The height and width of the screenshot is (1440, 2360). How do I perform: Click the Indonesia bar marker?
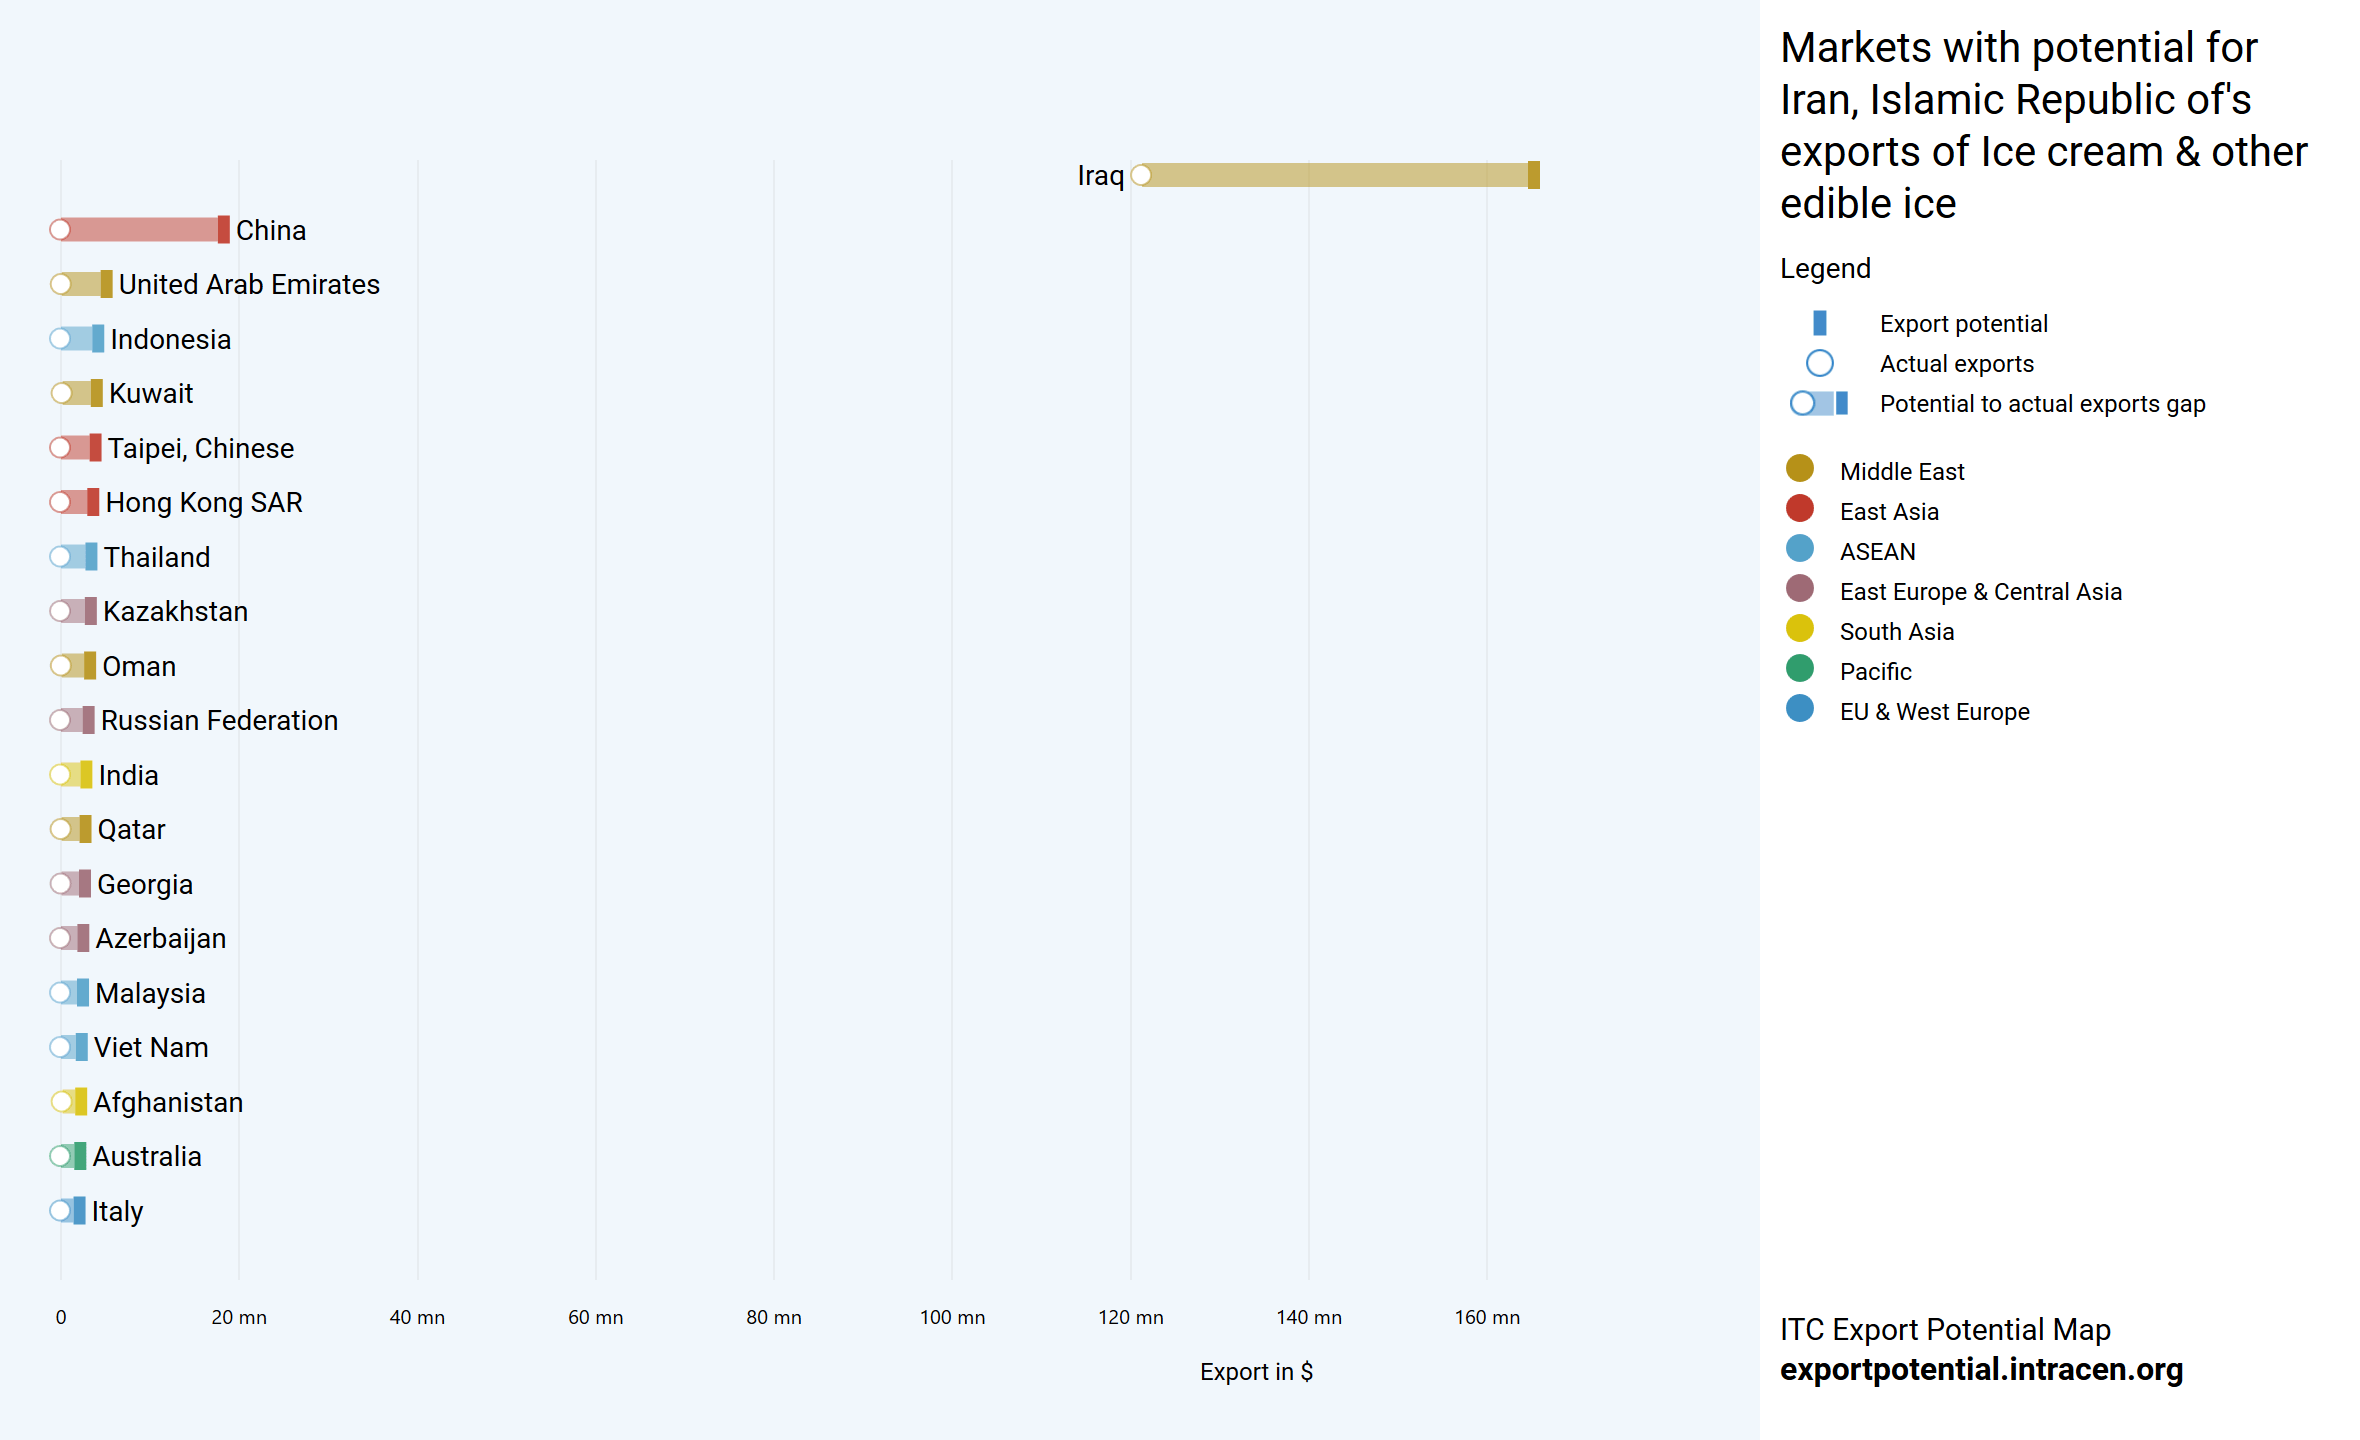97,339
